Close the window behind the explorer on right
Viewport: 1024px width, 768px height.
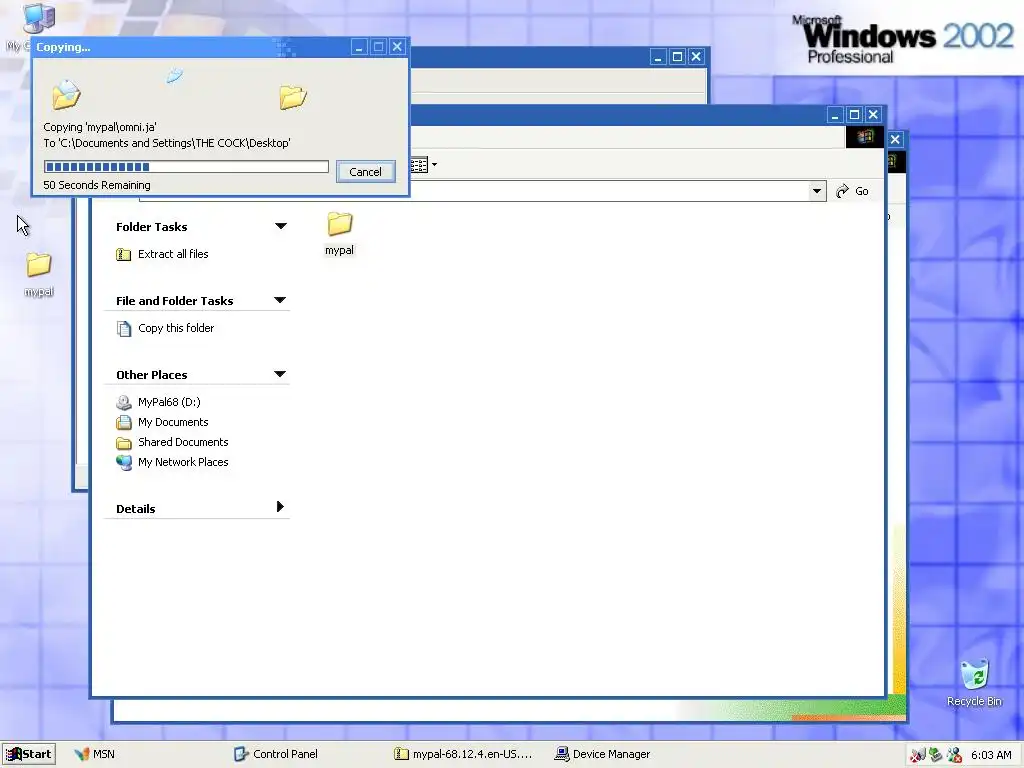(895, 139)
